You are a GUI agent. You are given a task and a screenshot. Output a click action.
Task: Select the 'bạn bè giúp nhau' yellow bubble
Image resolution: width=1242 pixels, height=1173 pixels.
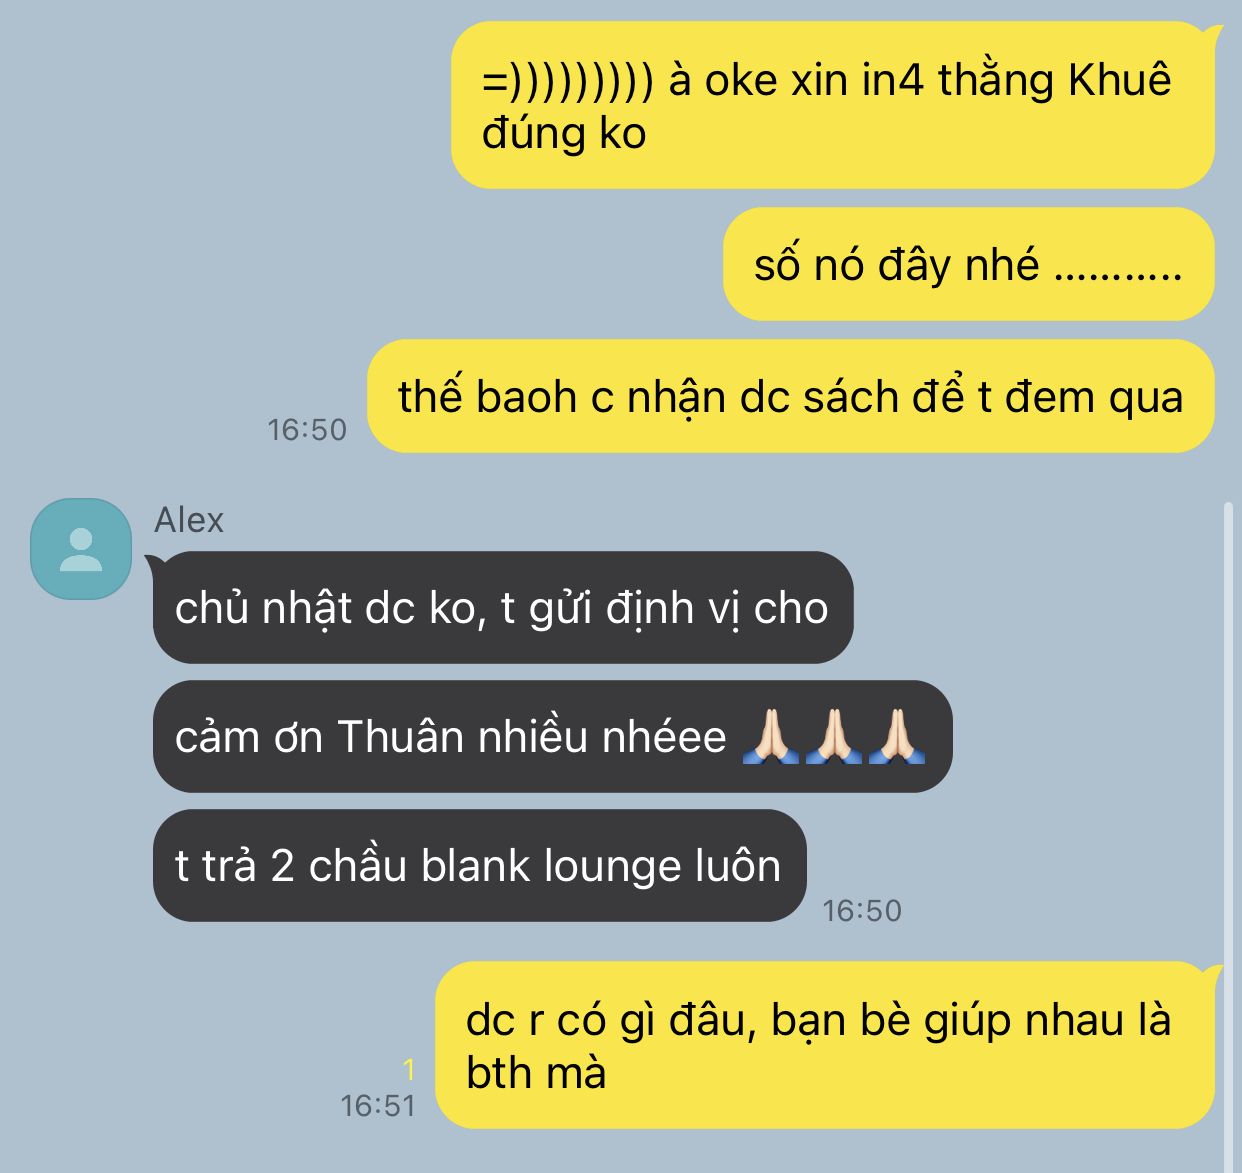[826, 1045]
